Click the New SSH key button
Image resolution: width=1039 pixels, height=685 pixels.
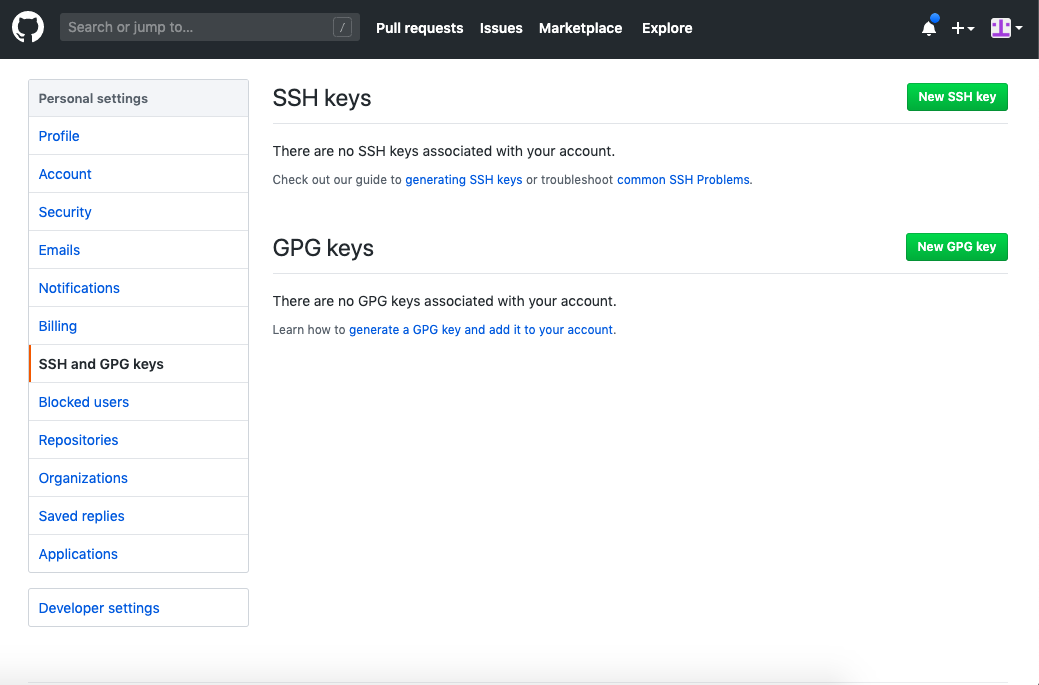point(956,97)
